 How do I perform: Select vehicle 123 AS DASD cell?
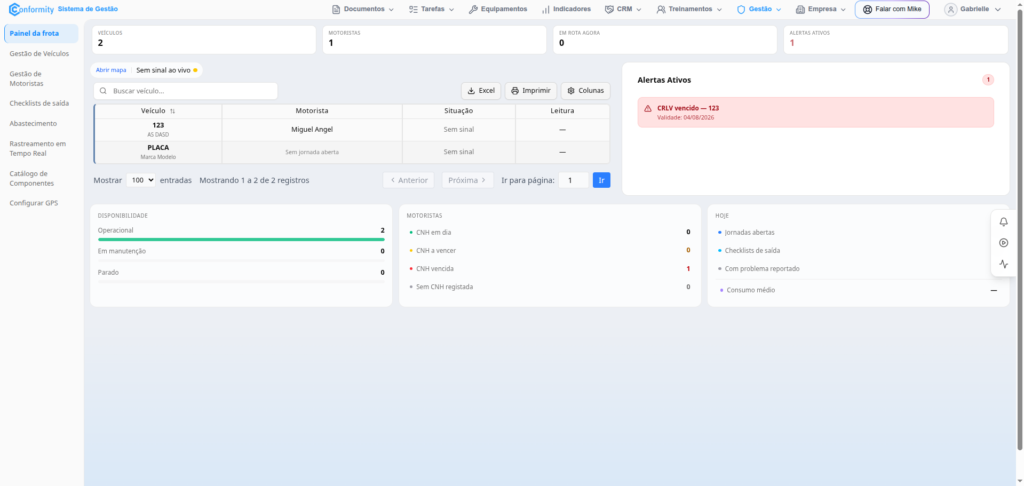click(x=158, y=129)
